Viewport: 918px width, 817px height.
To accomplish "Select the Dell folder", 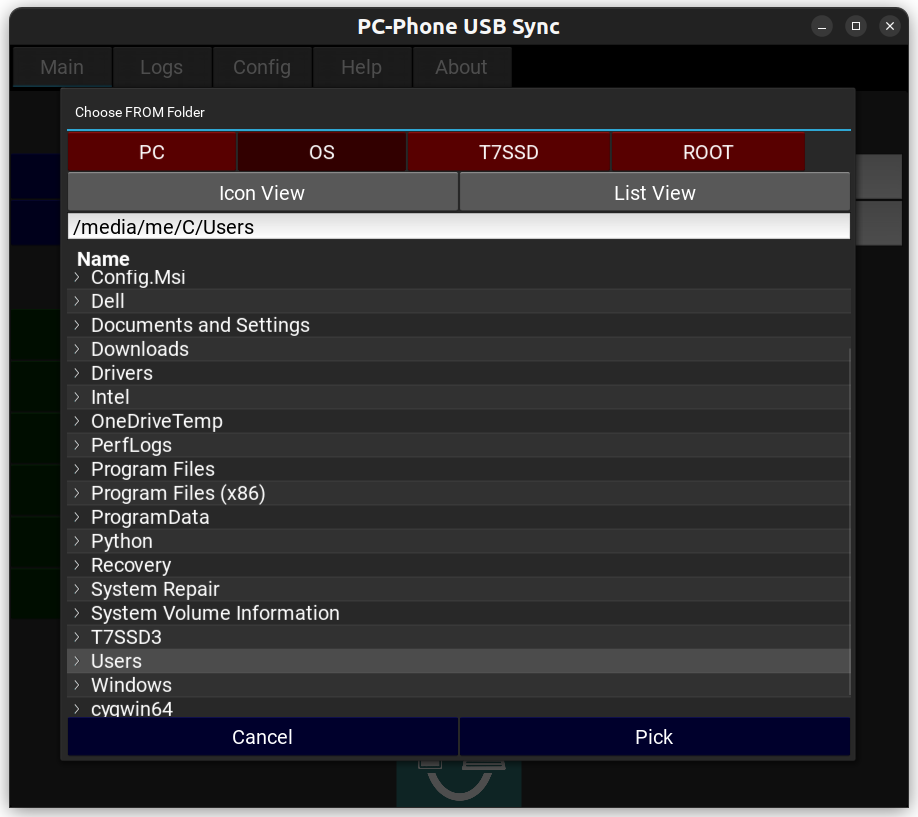I will pyautogui.click(x=108, y=301).
